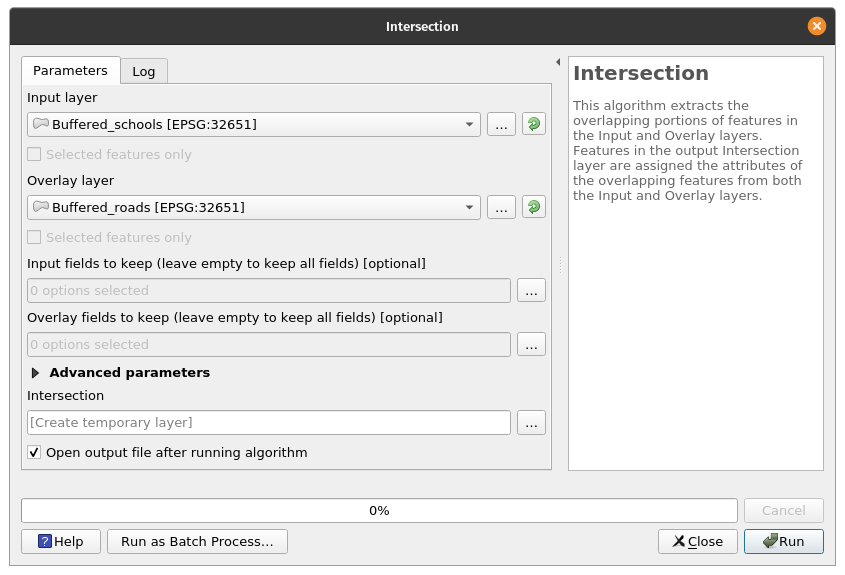Click the Create temporary layer output field
The height and width of the screenshot is (575, 845).
pyautogui.click(x=269, y=422)
